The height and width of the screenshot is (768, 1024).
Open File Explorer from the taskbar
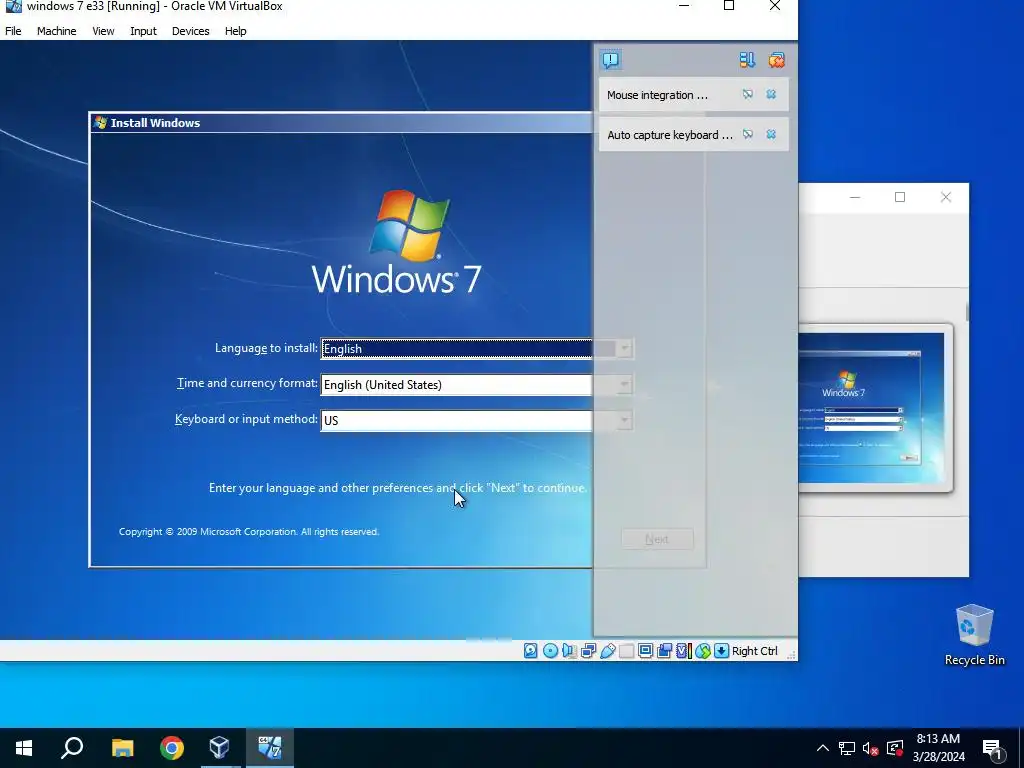122,748
